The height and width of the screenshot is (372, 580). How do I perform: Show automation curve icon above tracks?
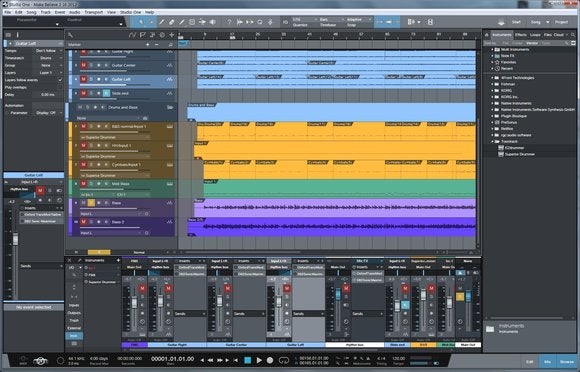[132, 35]
